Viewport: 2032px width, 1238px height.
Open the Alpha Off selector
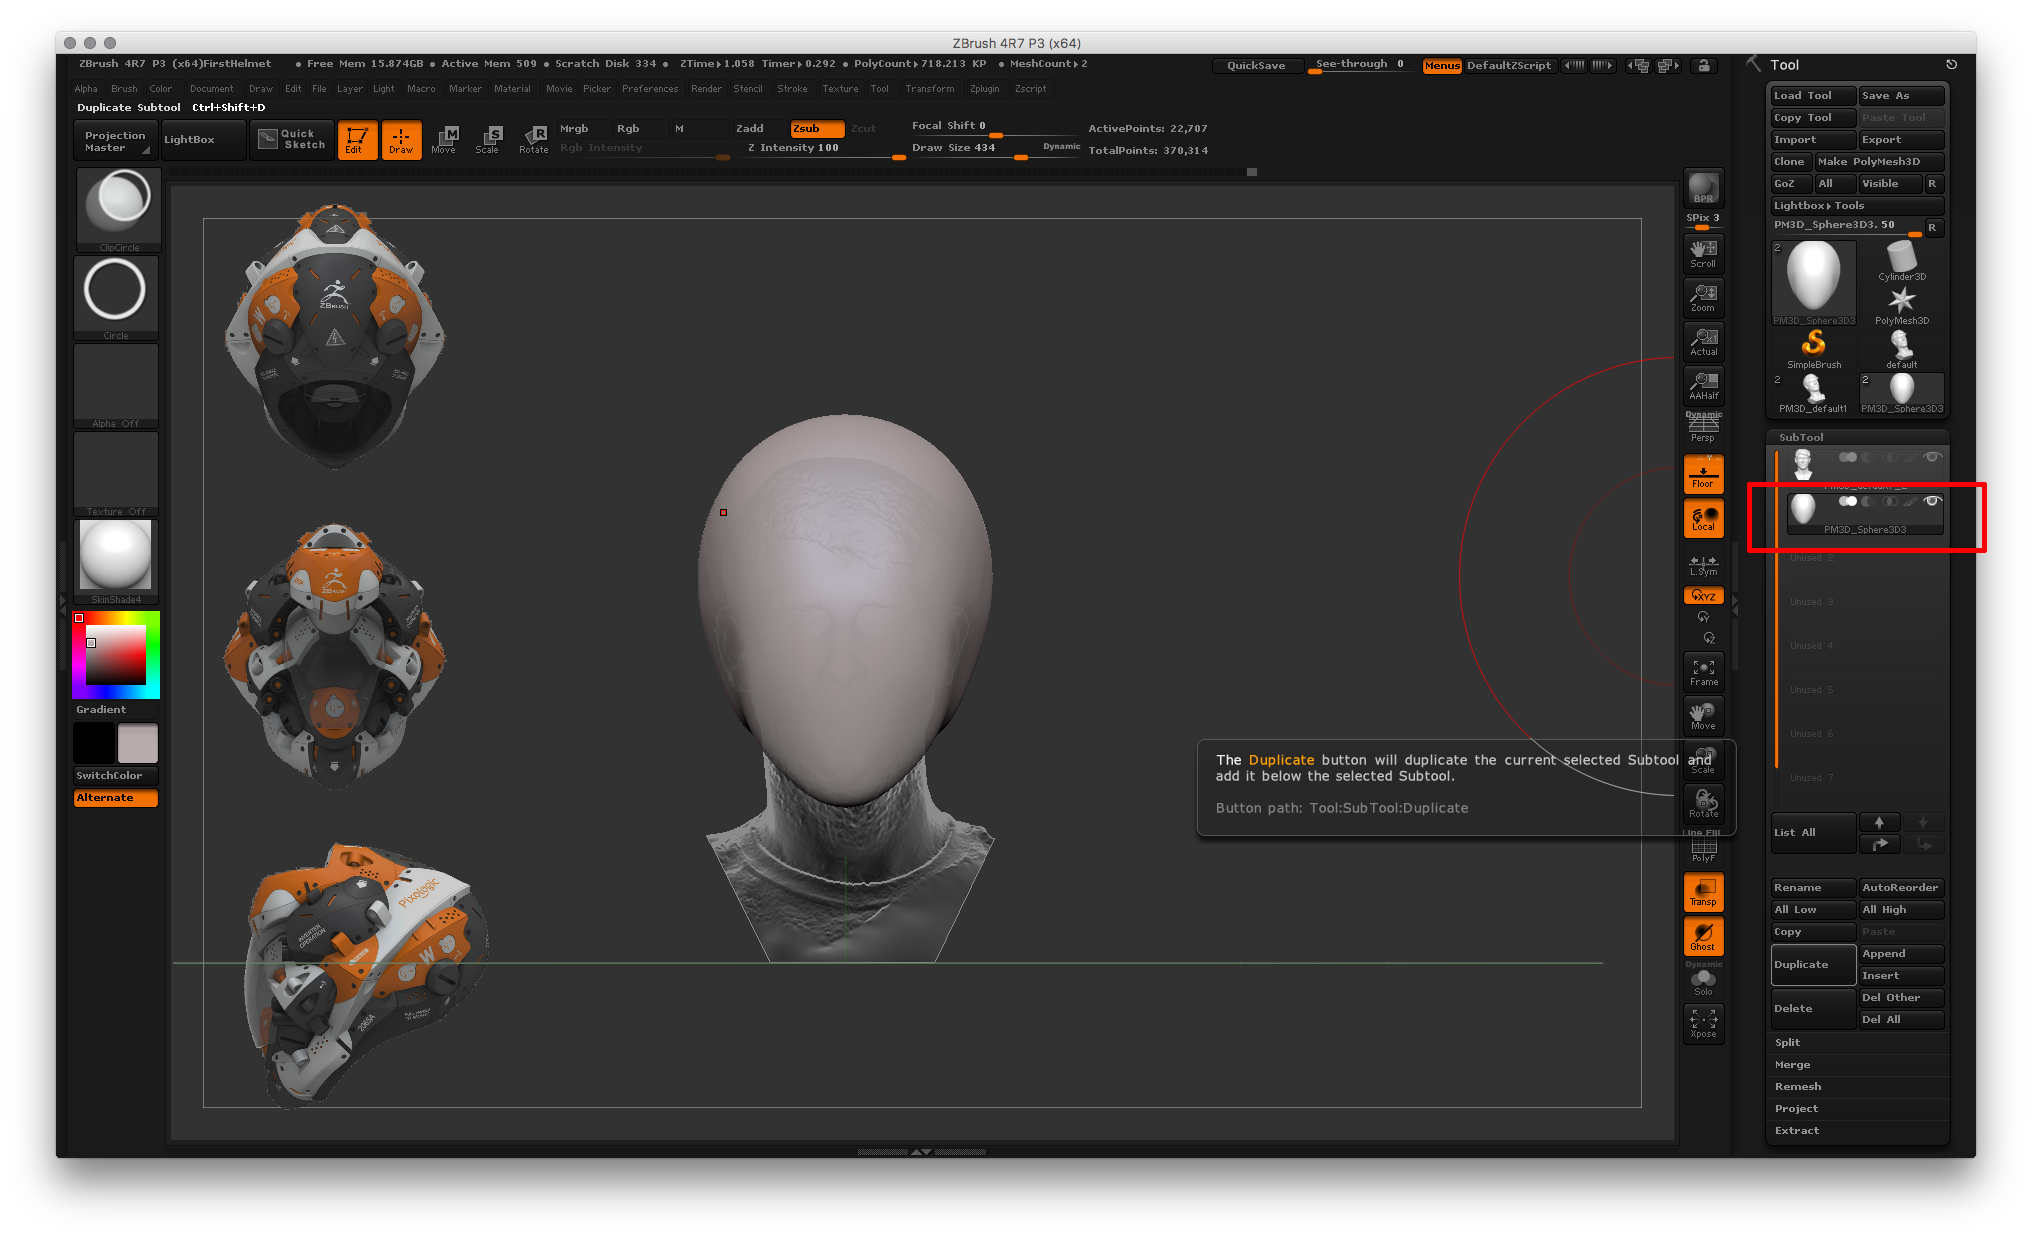pos(116,385)
